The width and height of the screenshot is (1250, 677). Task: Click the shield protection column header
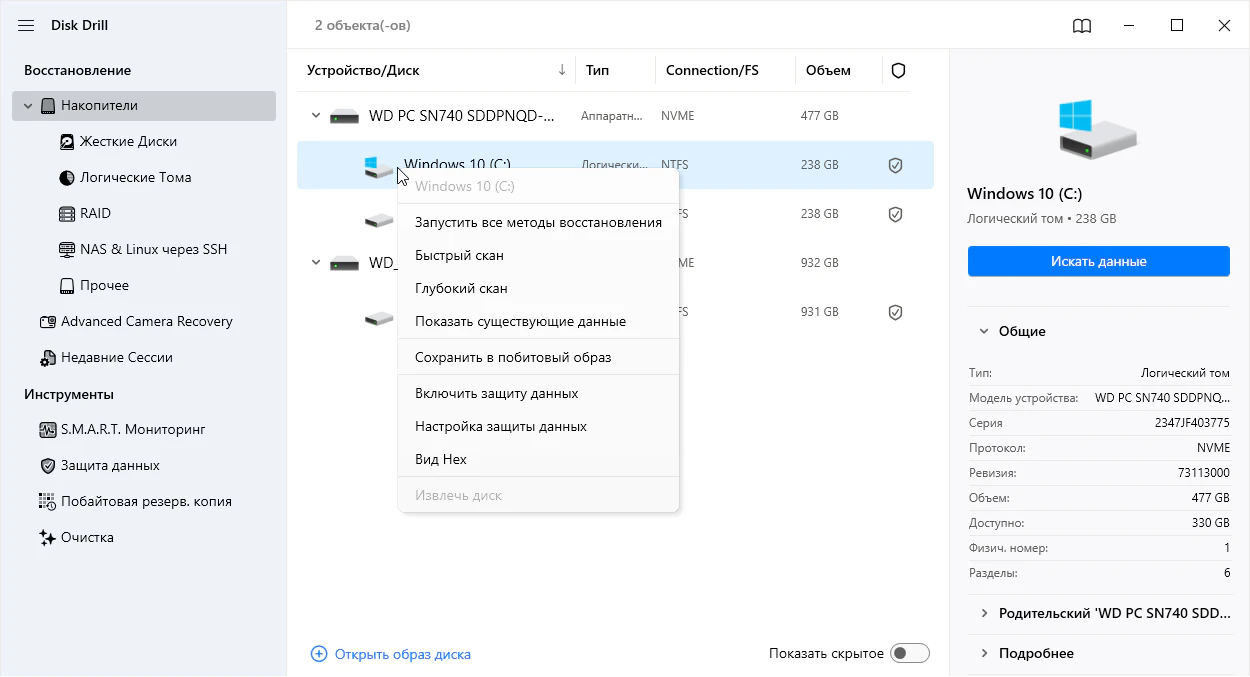(x=898, y=71)
